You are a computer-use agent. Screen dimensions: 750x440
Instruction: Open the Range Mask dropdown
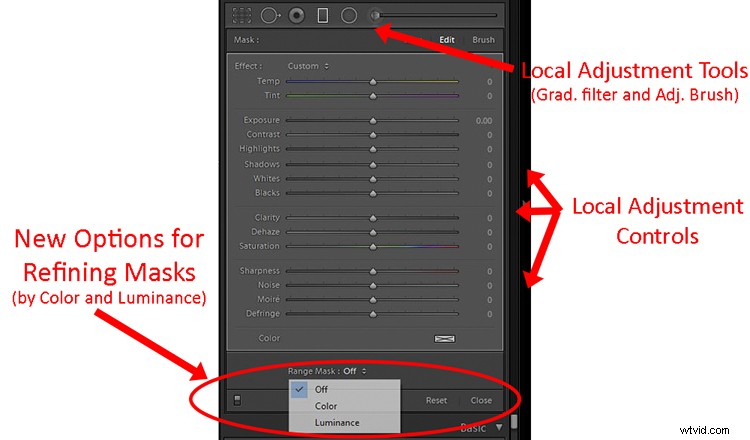pos(354,371)
